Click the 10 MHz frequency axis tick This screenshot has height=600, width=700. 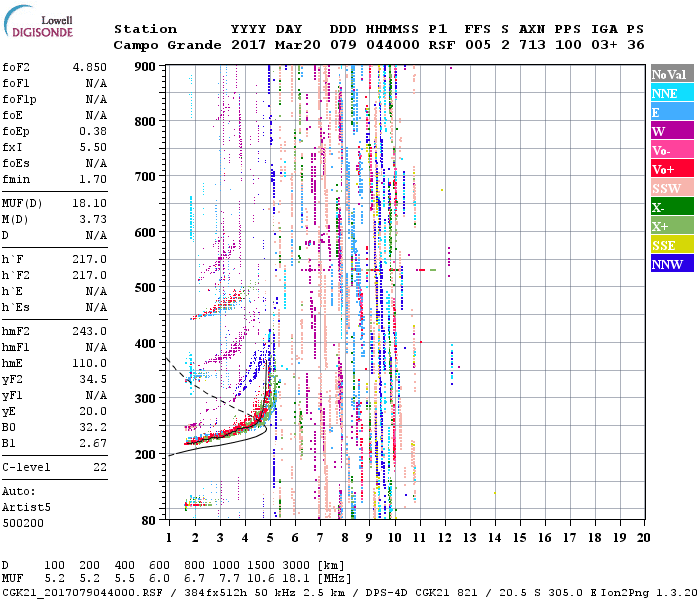(395, 538)
